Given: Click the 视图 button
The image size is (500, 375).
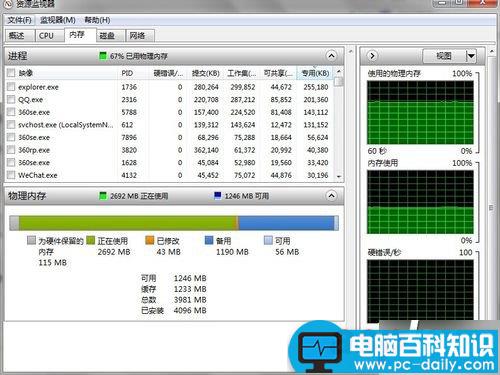Looking at the screenshot, I should click(444, 56).
